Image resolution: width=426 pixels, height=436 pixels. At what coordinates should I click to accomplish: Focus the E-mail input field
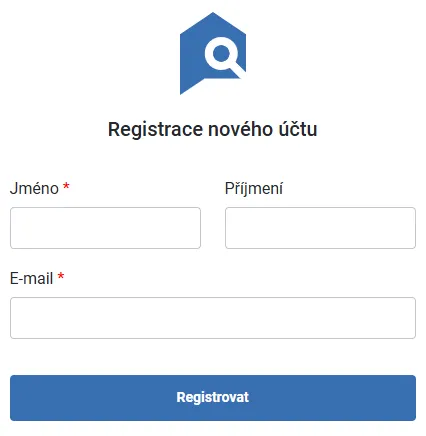point(213,318)
